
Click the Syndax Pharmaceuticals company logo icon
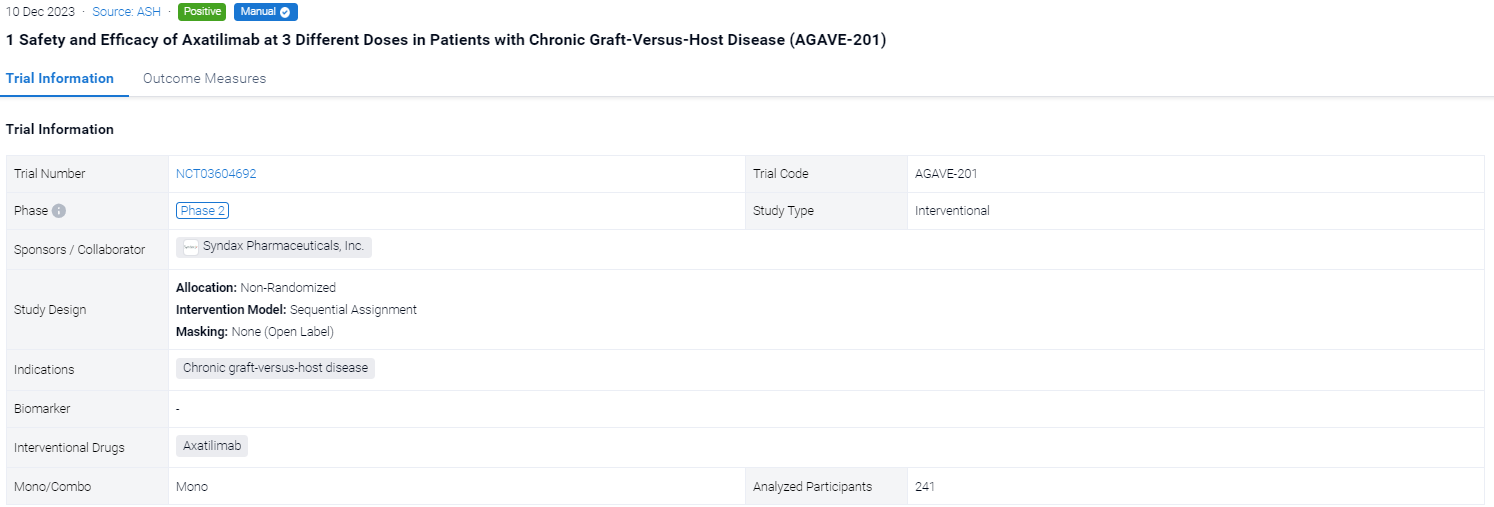(190, 247)
